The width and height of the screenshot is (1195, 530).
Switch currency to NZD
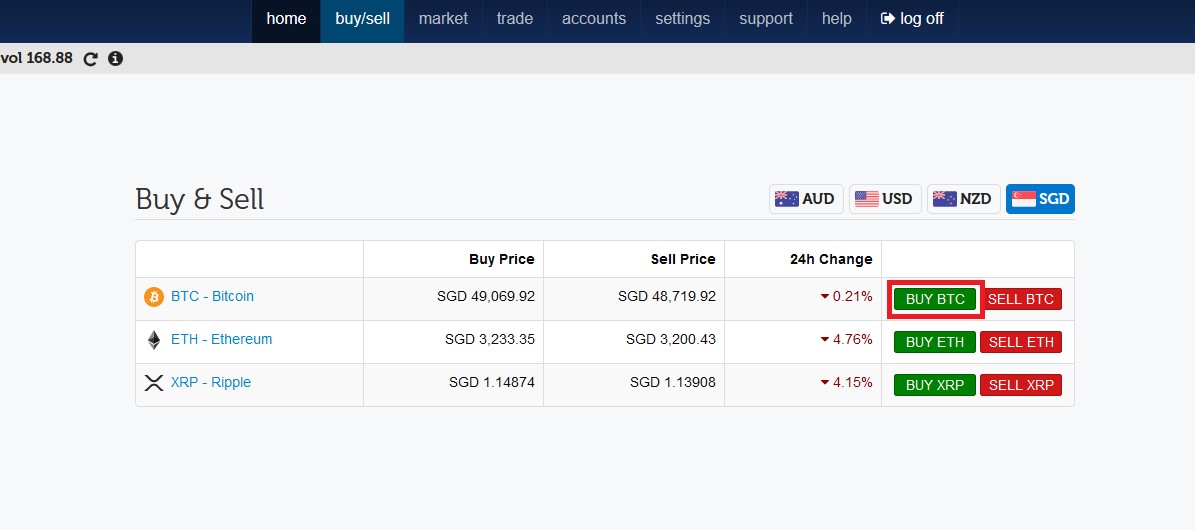coord(963,199)
